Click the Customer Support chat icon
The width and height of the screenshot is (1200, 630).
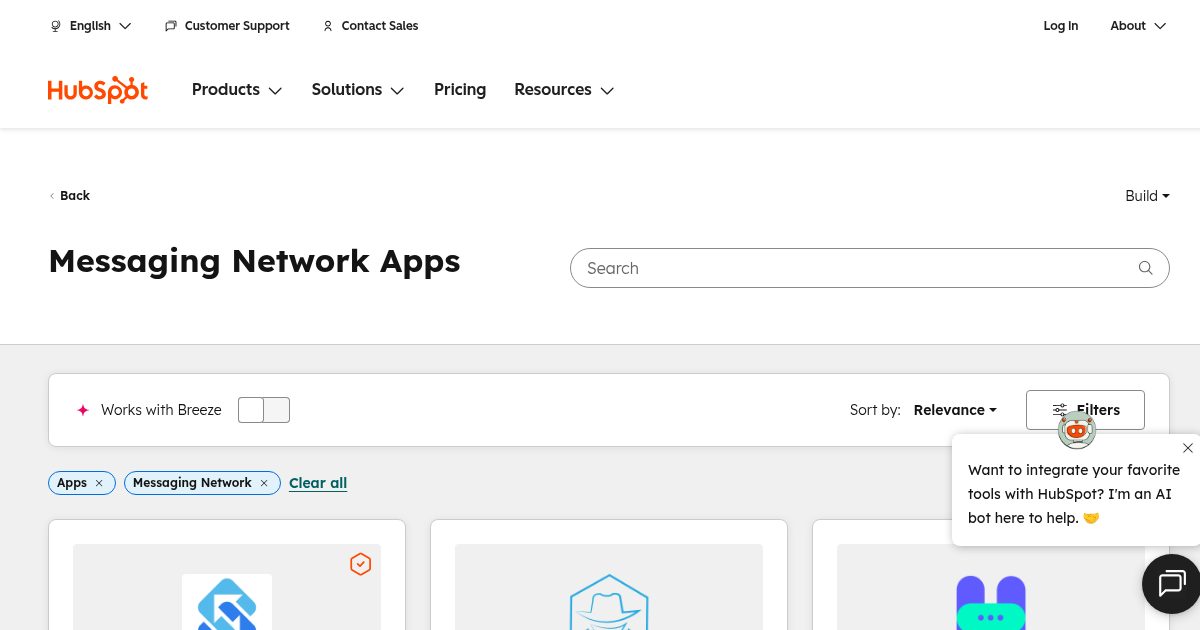click(171, 26)
